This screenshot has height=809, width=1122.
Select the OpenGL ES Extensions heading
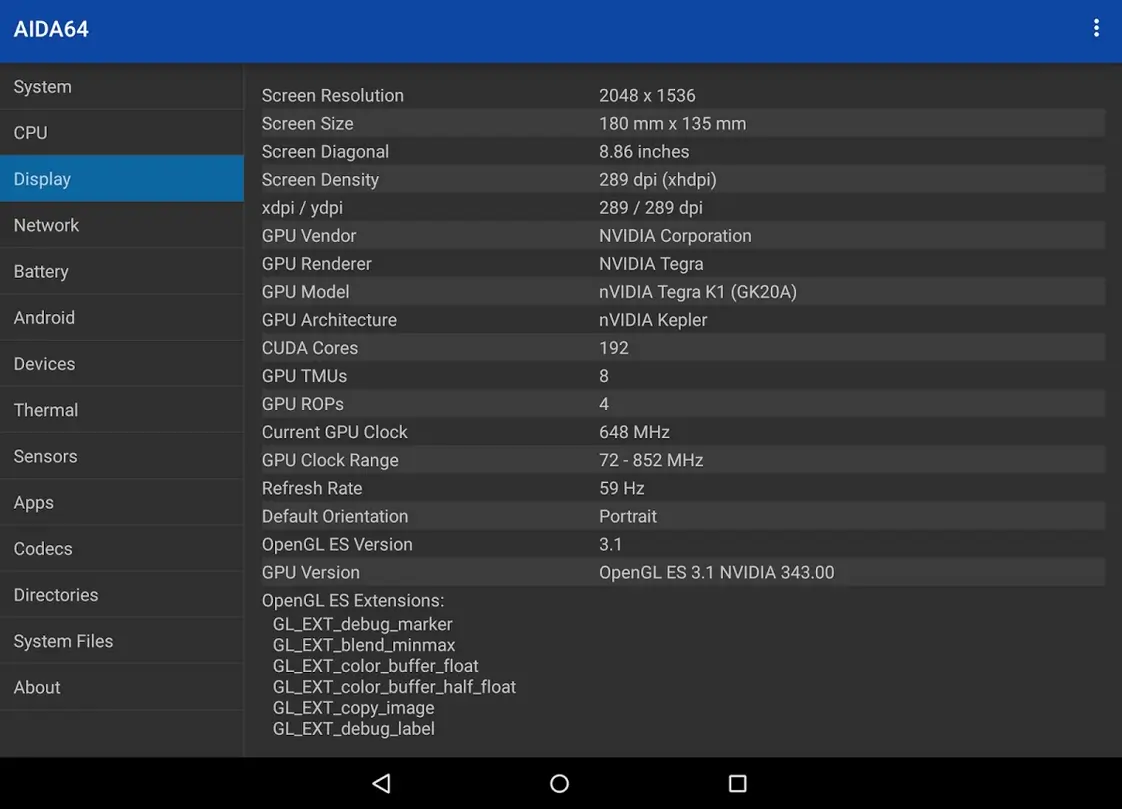353,600
